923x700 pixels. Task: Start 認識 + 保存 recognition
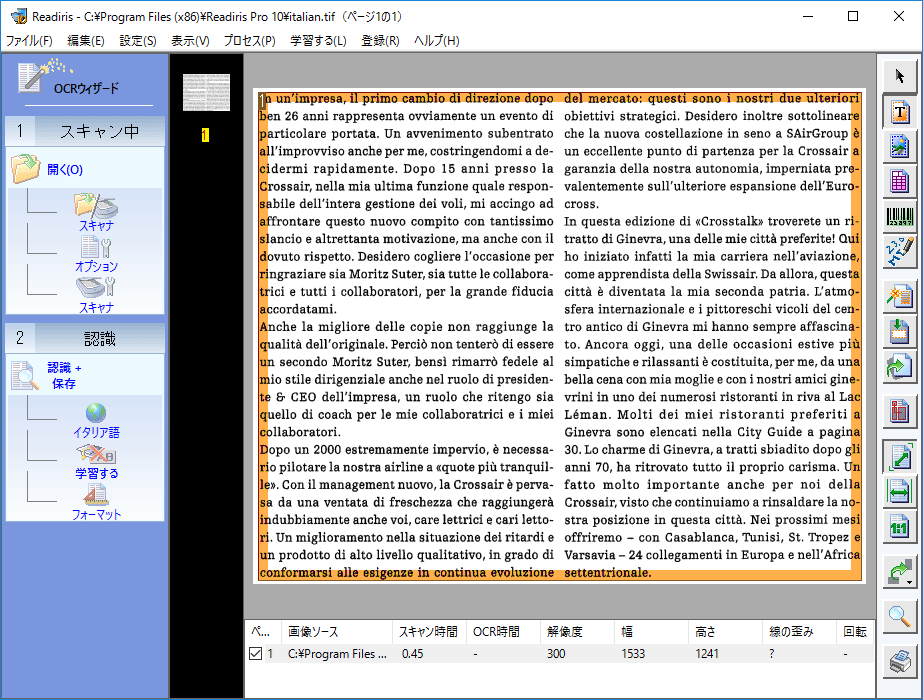click(x=47, y=376)
